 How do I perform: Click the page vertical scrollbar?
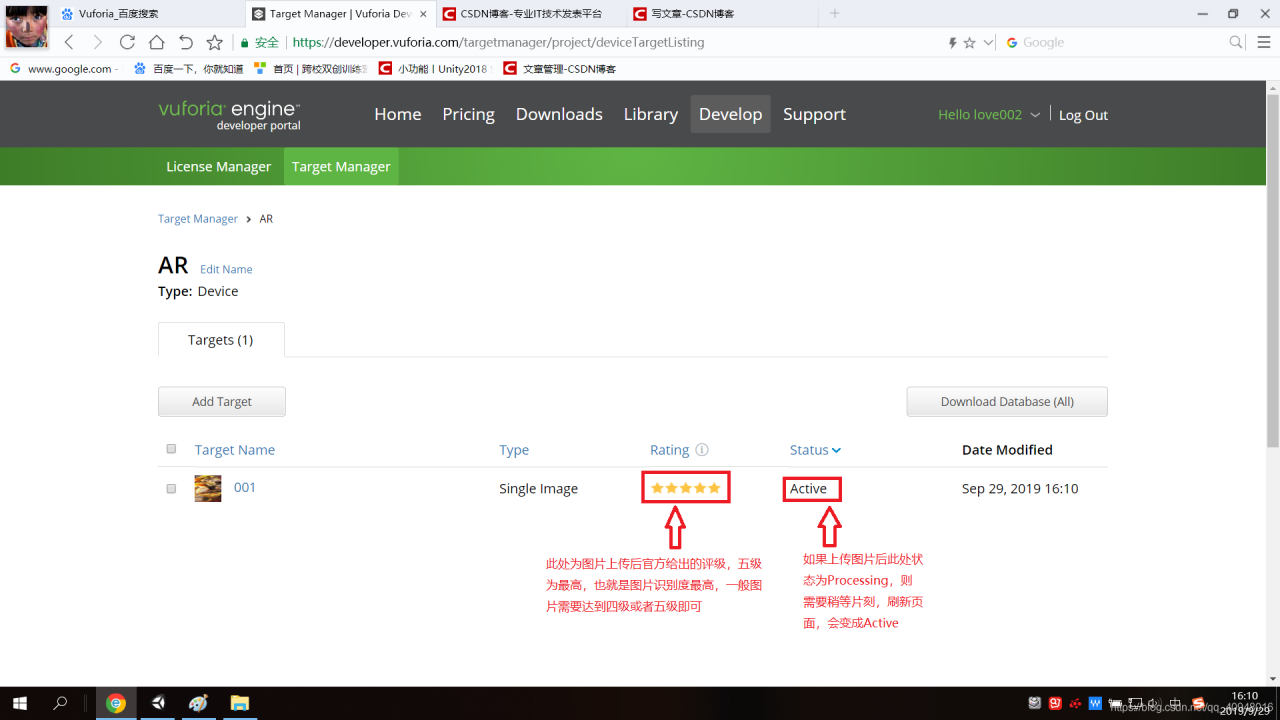[1273, 270]
